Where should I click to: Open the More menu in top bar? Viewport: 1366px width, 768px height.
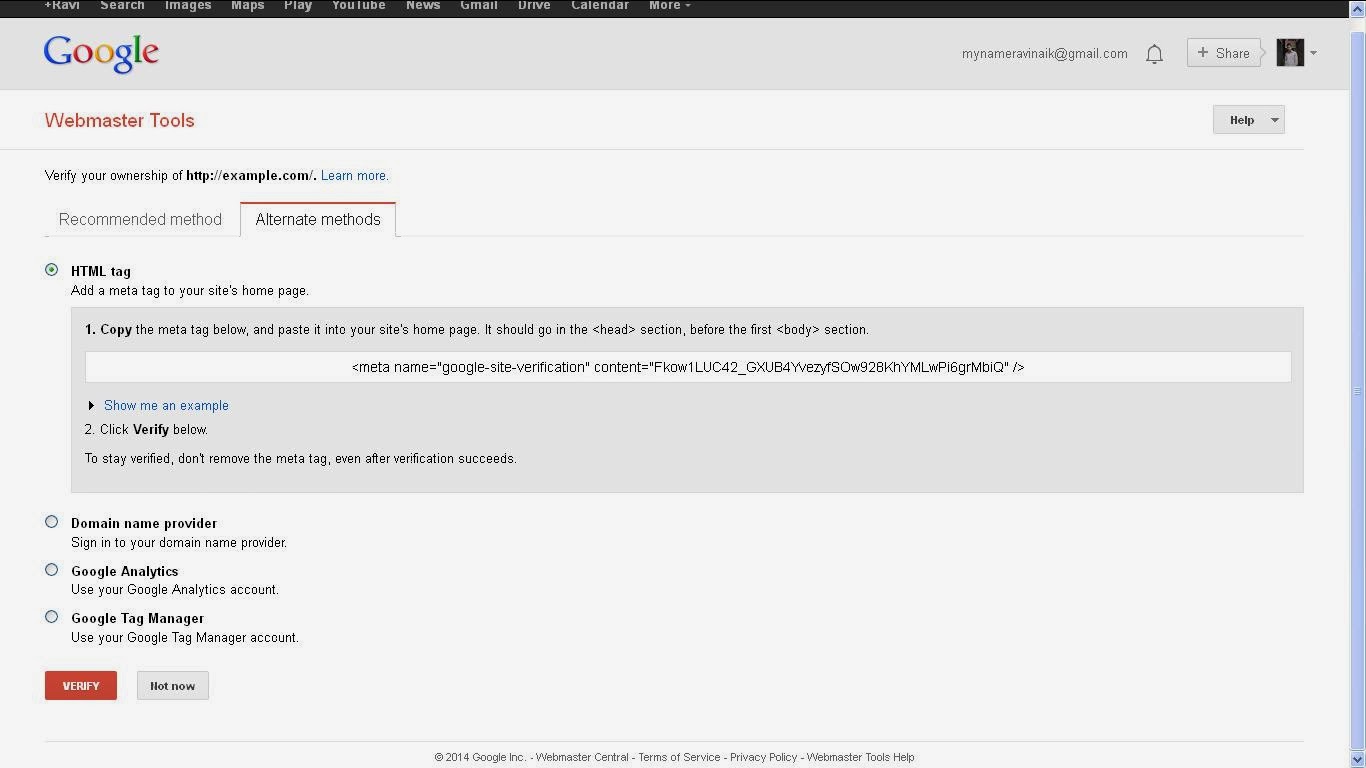click(x=669, y=6)
